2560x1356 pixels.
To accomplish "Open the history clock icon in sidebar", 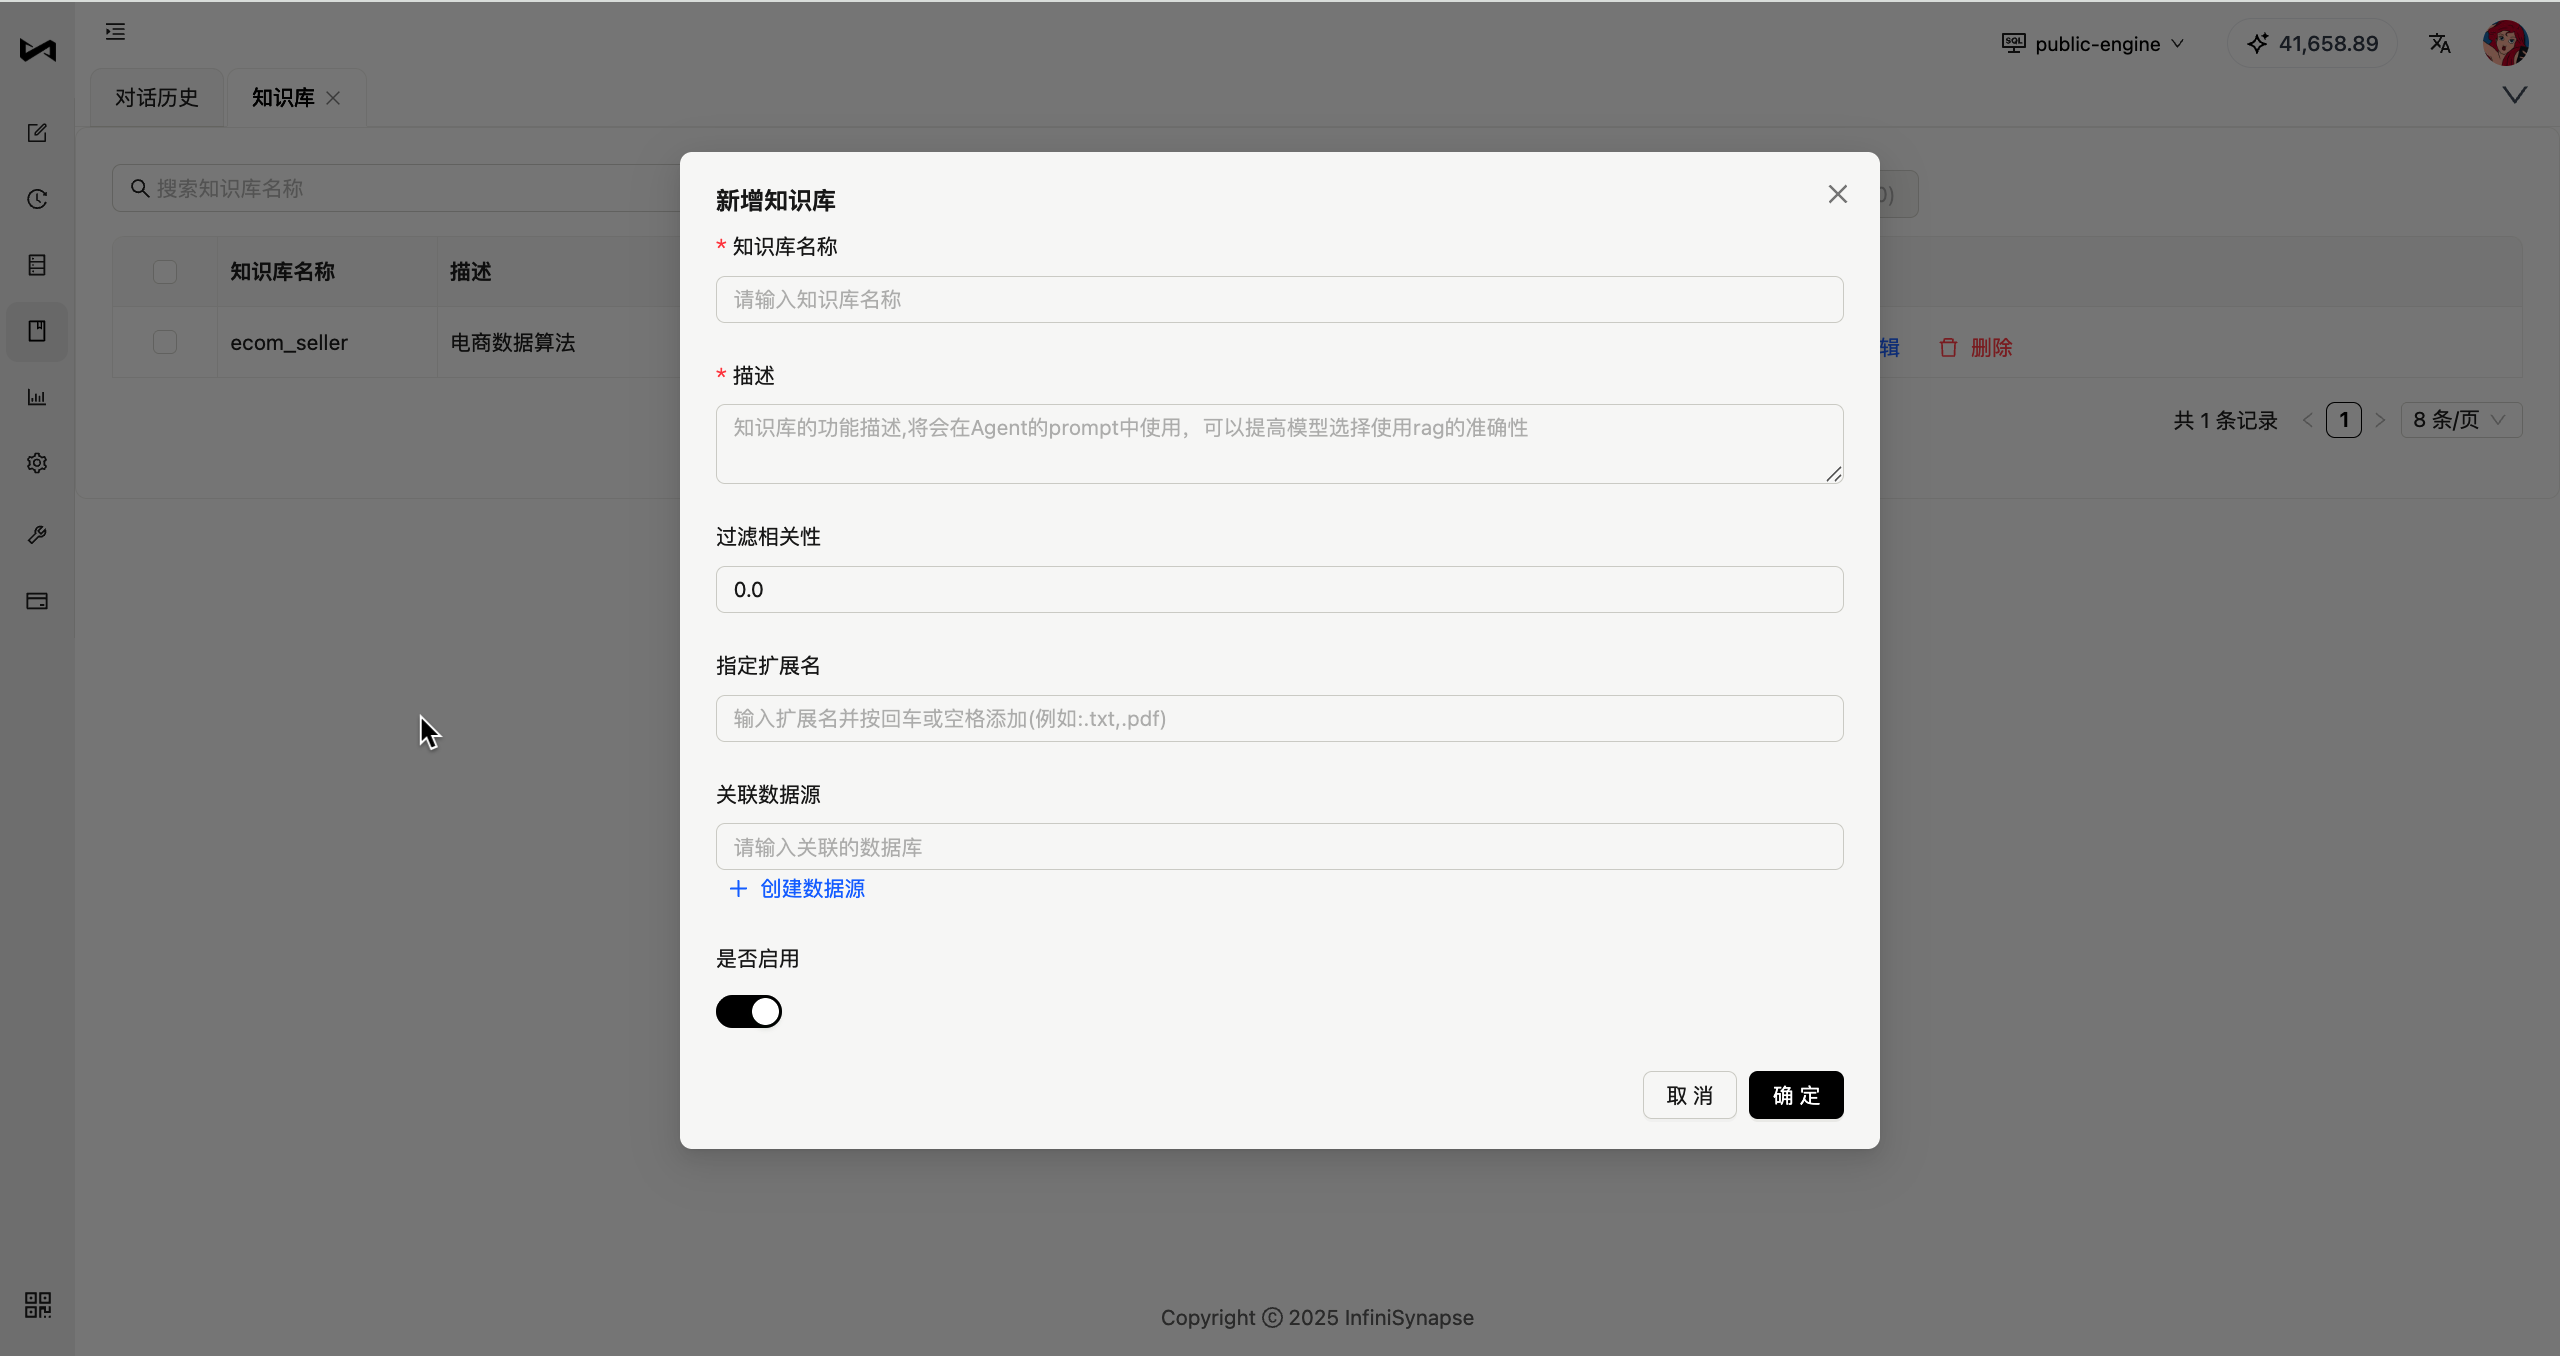I will point(37,199).
